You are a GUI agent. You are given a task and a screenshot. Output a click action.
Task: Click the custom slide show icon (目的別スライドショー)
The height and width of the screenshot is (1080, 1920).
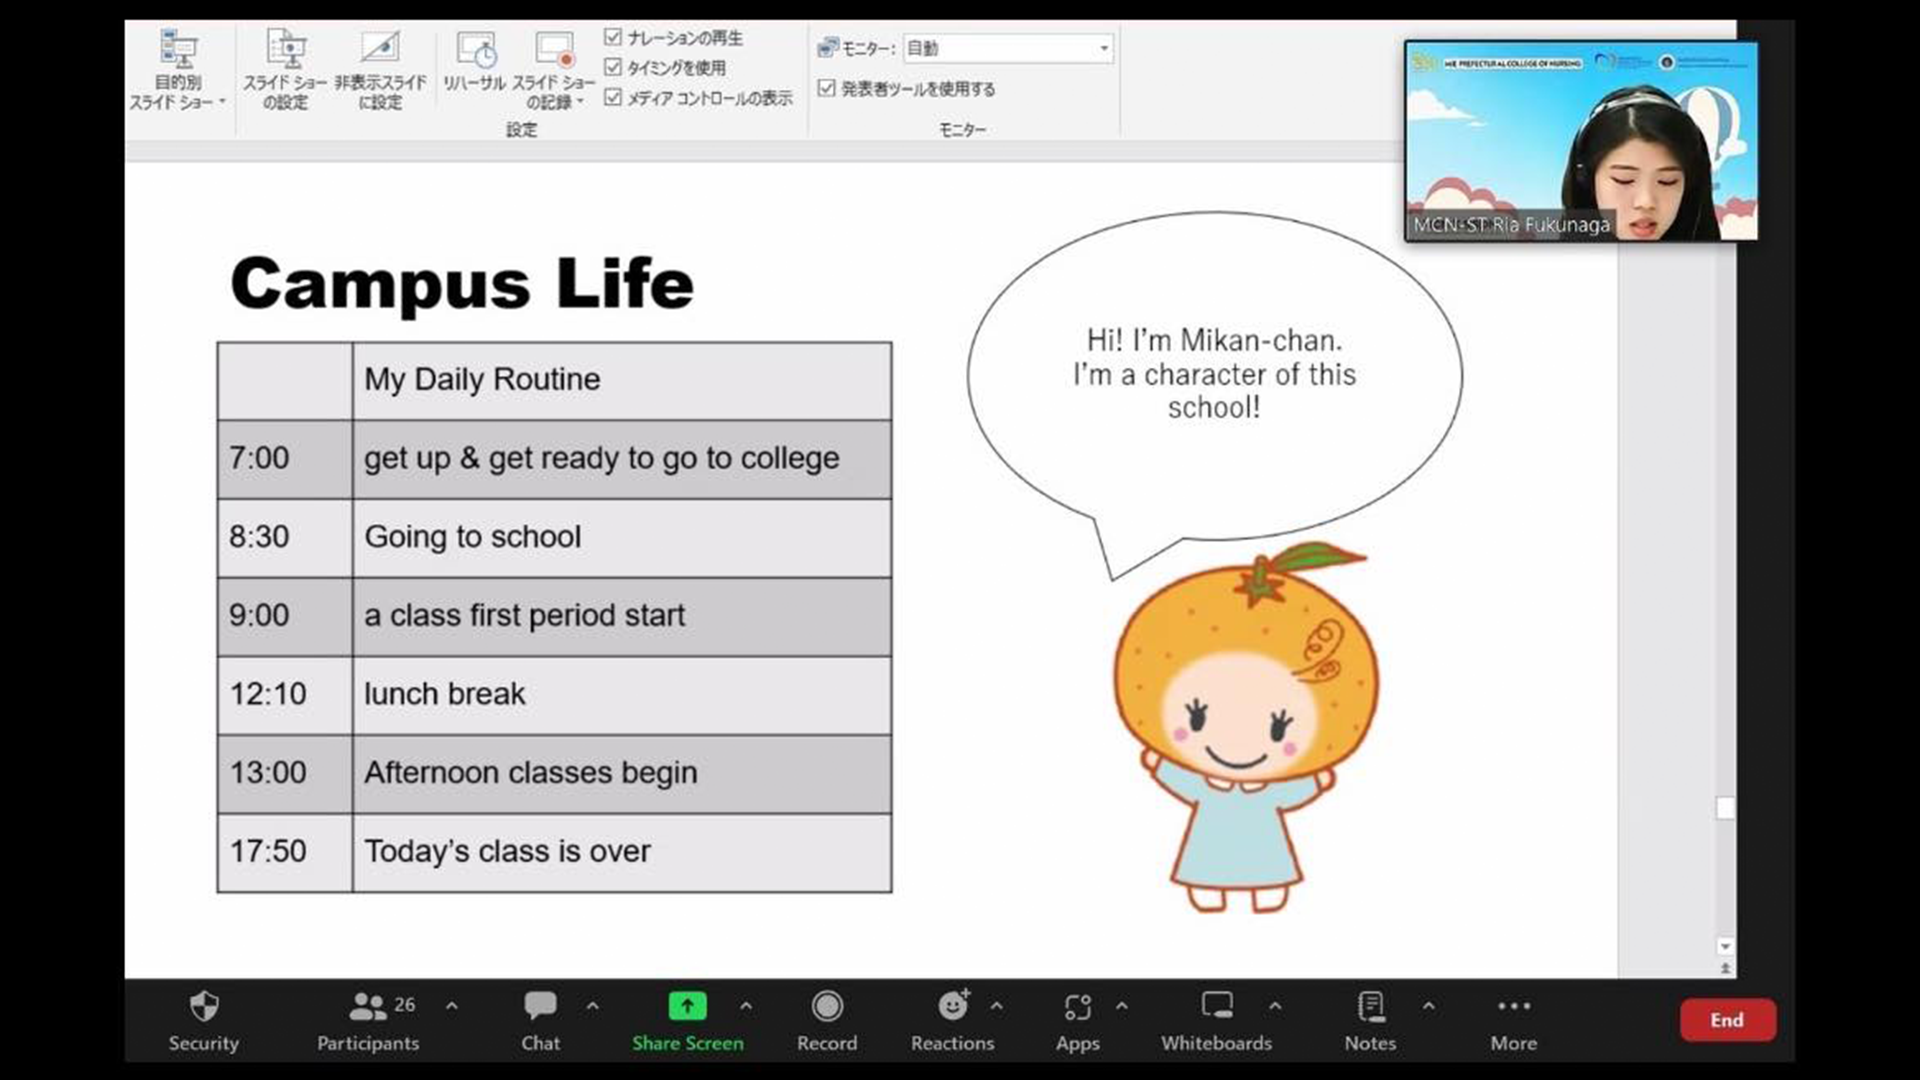point(178,48)
